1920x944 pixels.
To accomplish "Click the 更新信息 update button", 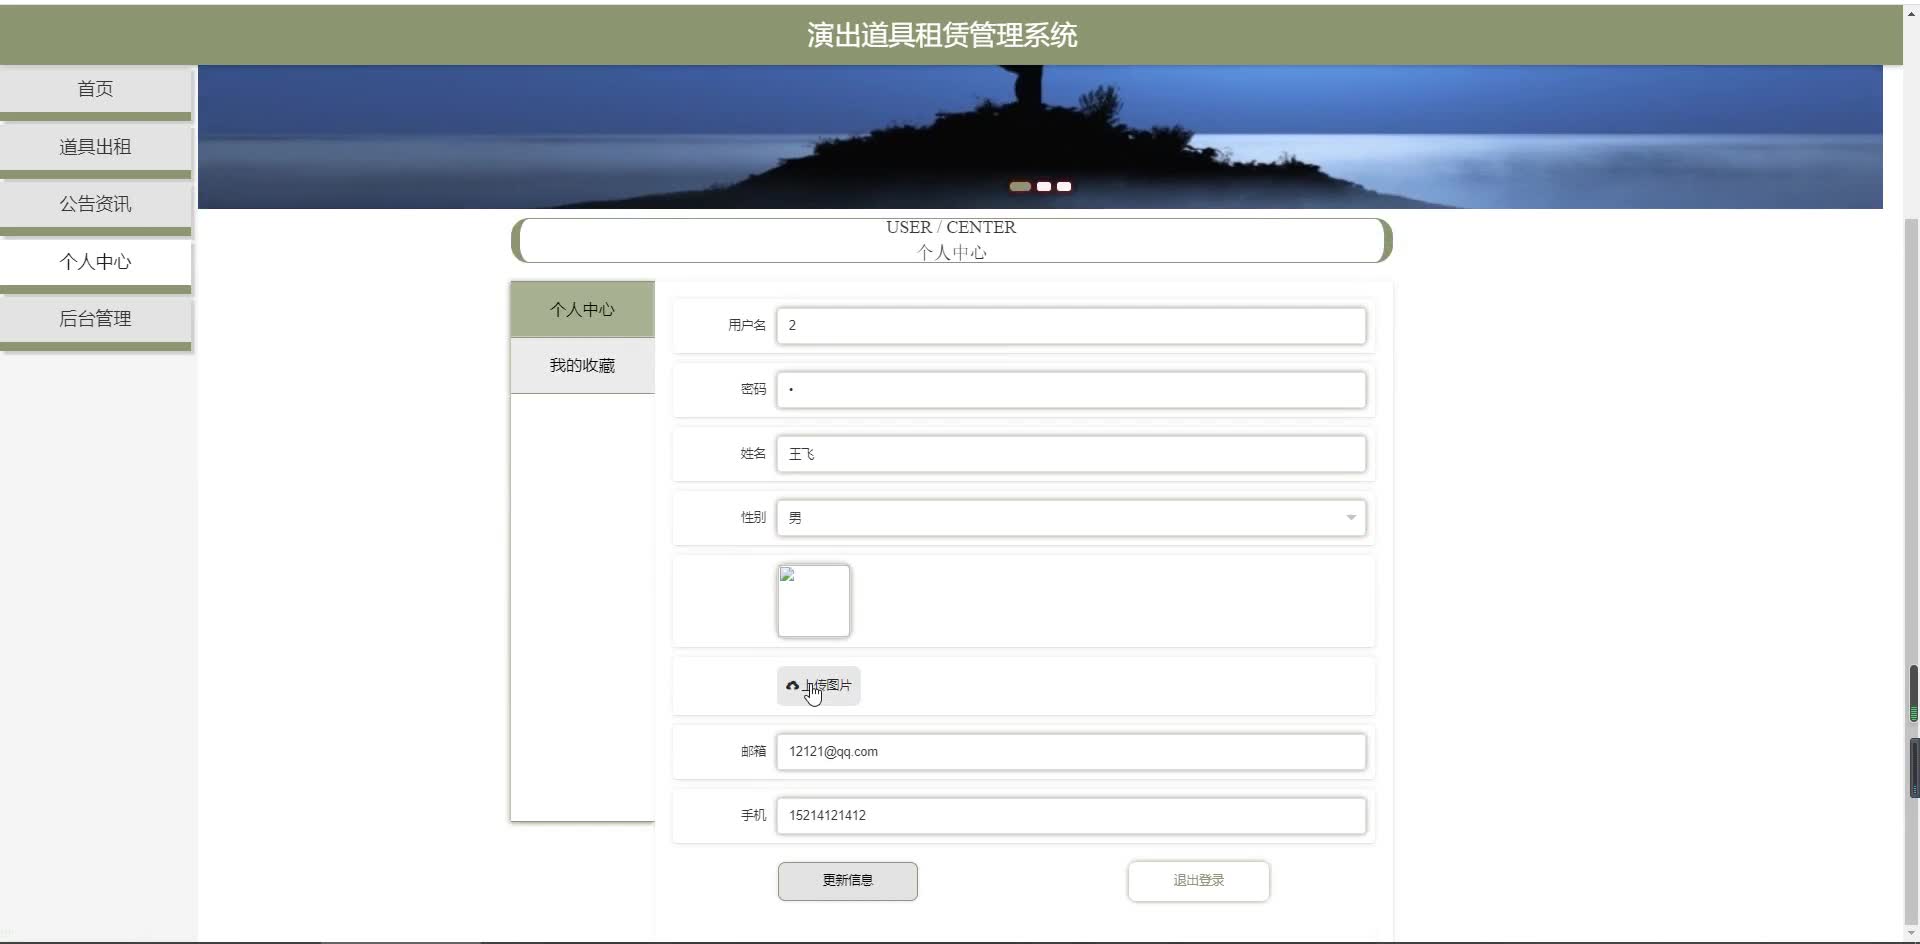I will (847, 880).
